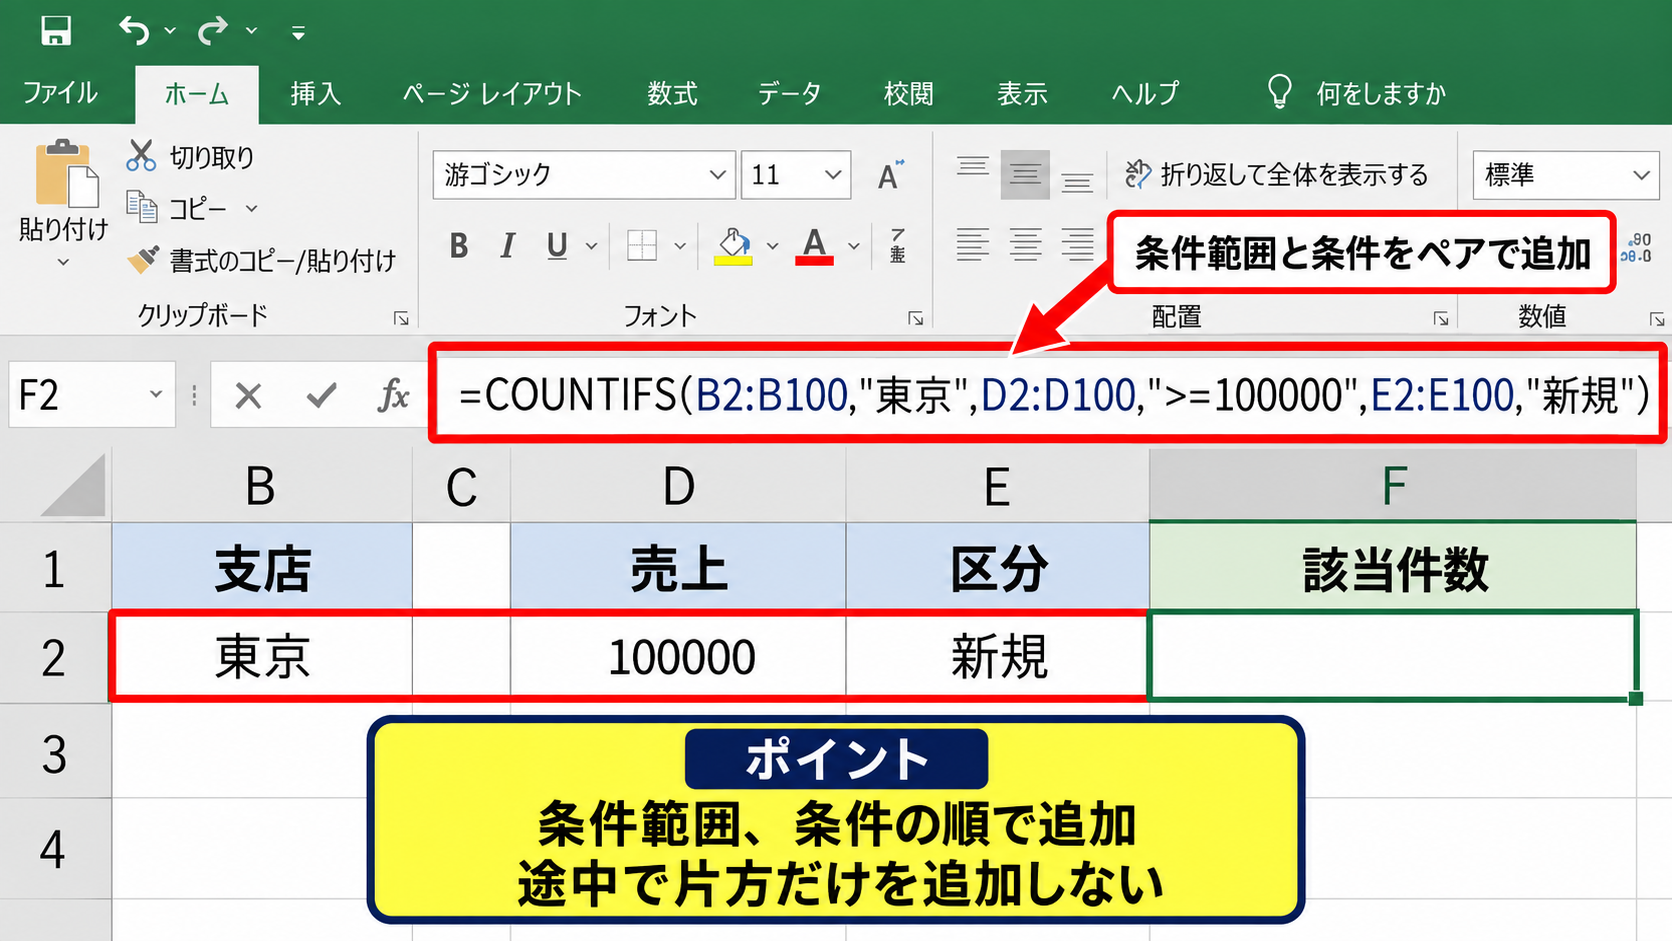The width and height of the screenshot is (1672, 941).
Task: Click the Undo arrow icon
Action: click(134, 31)
